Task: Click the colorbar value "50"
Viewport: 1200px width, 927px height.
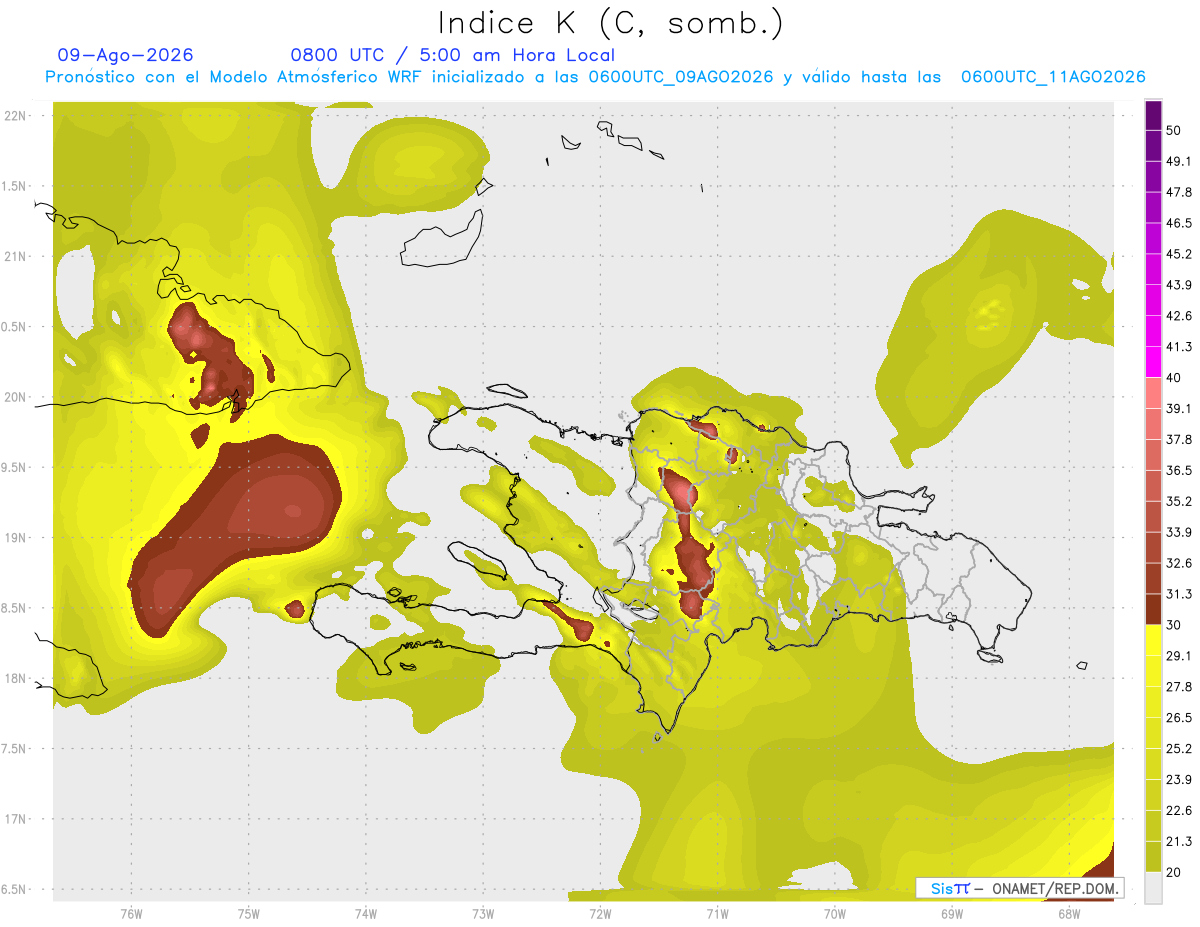Action: [1174, 130]
